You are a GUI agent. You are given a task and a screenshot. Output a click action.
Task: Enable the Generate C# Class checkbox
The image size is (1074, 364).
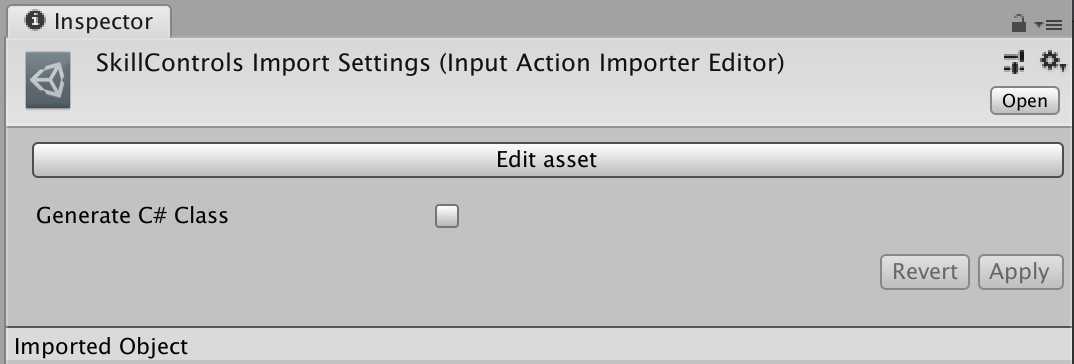click(447, 217)
